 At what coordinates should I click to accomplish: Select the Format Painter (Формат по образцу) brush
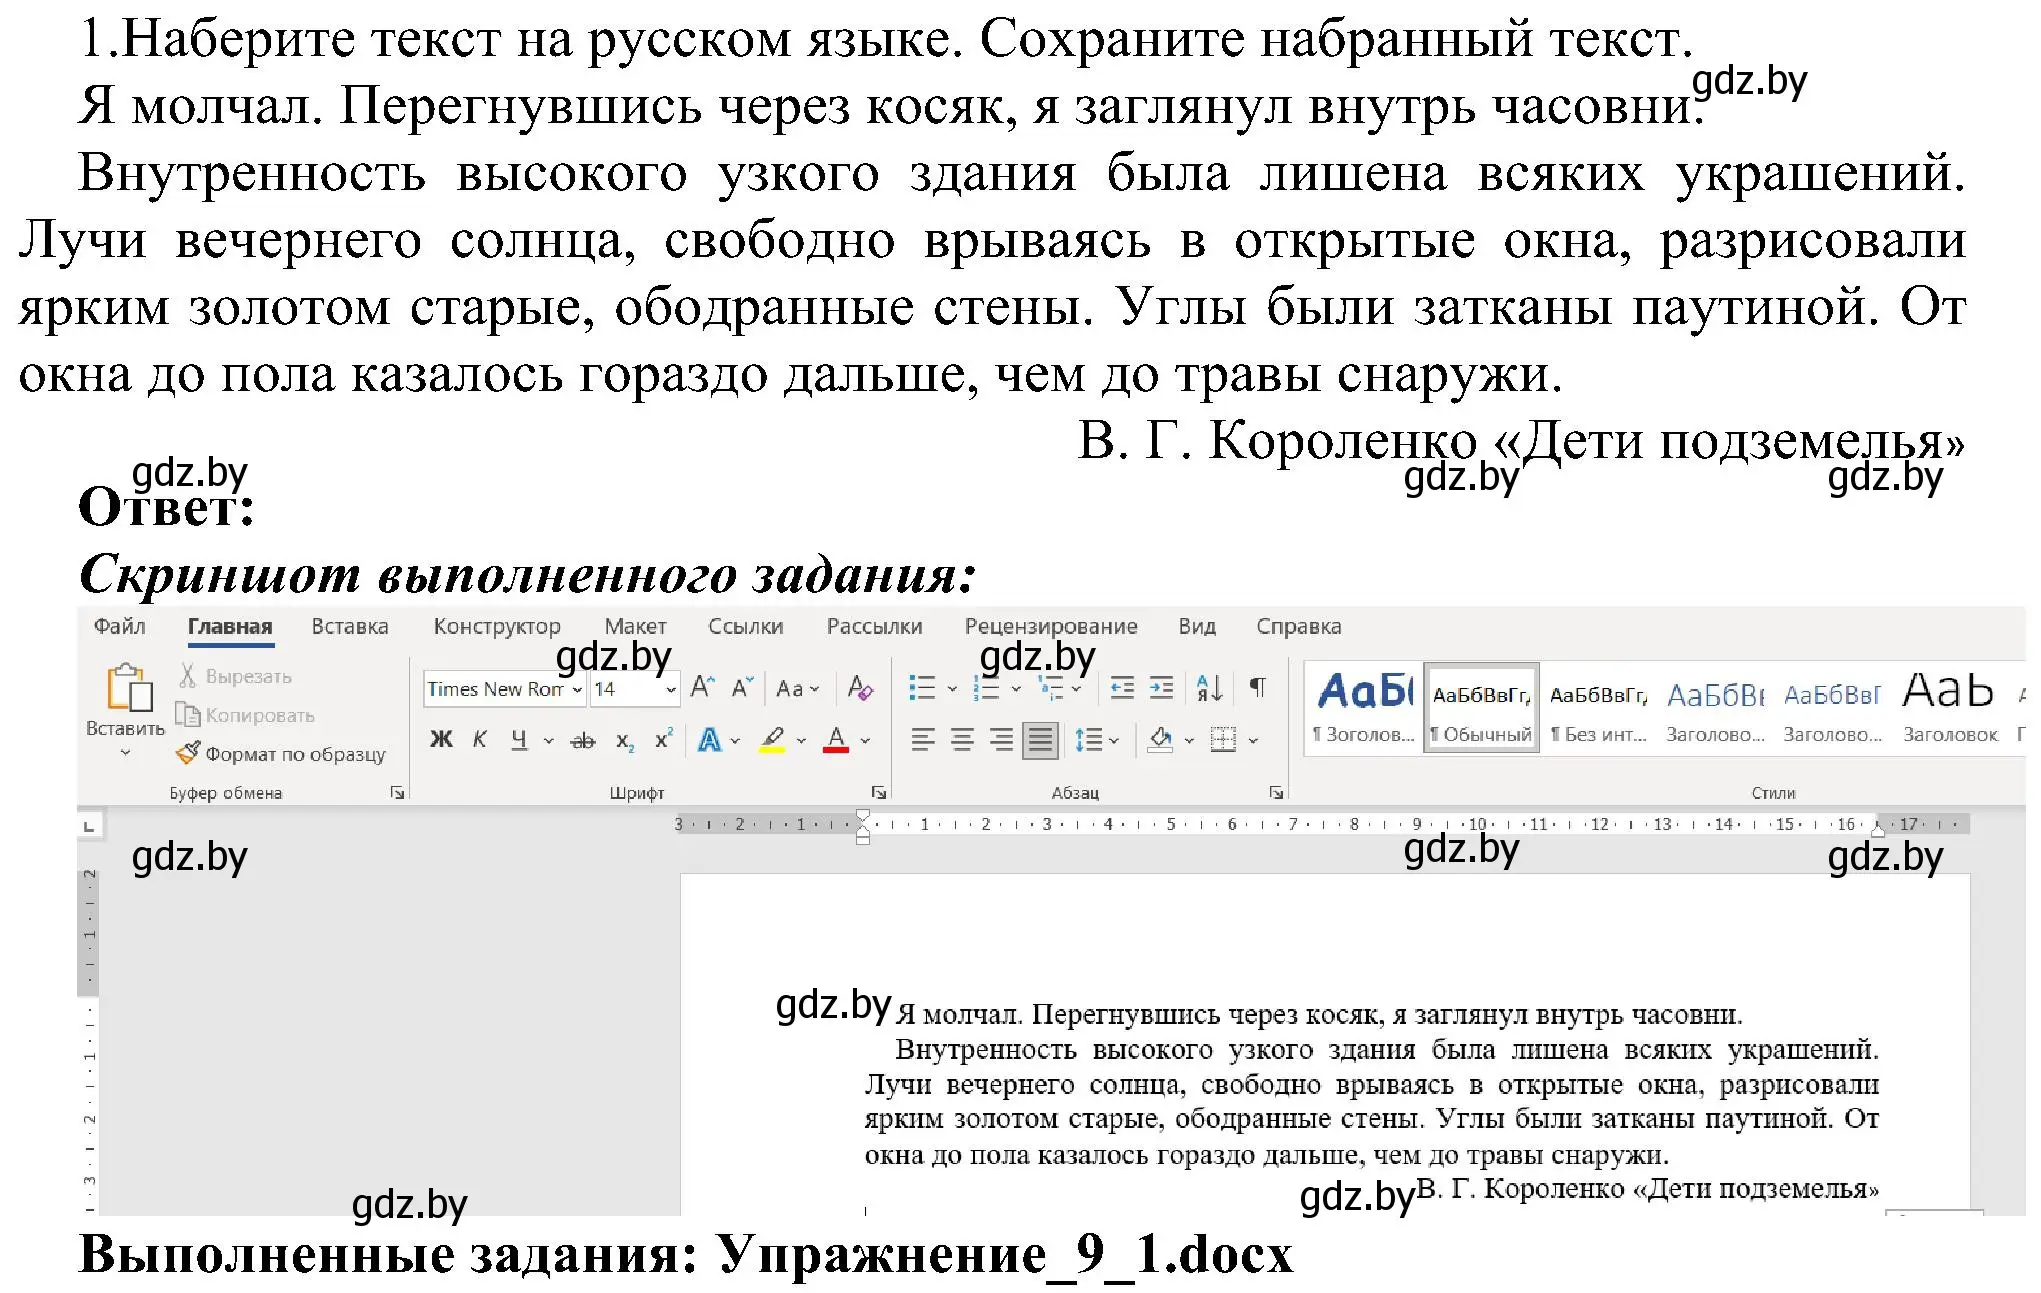tap(188, 753)
